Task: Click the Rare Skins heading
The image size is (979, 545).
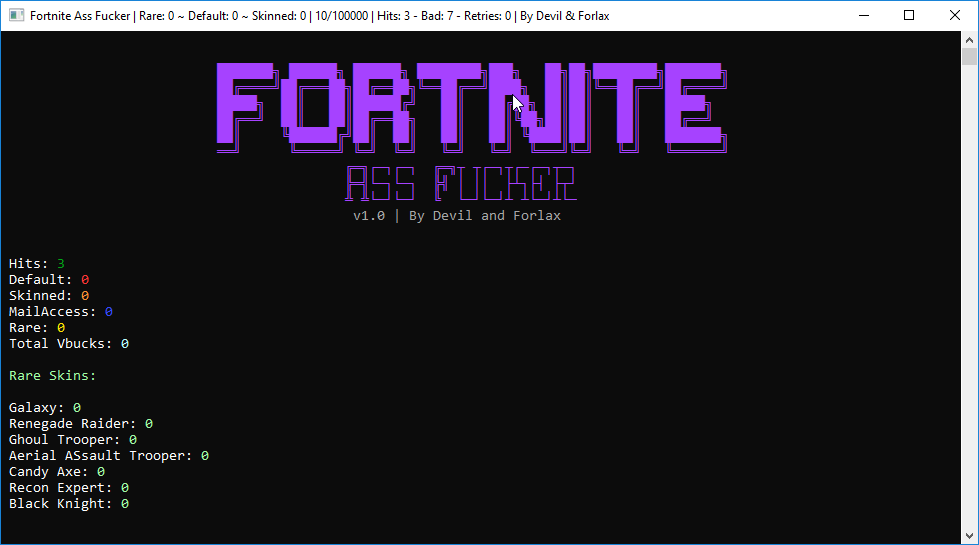Action: (53, 376)
